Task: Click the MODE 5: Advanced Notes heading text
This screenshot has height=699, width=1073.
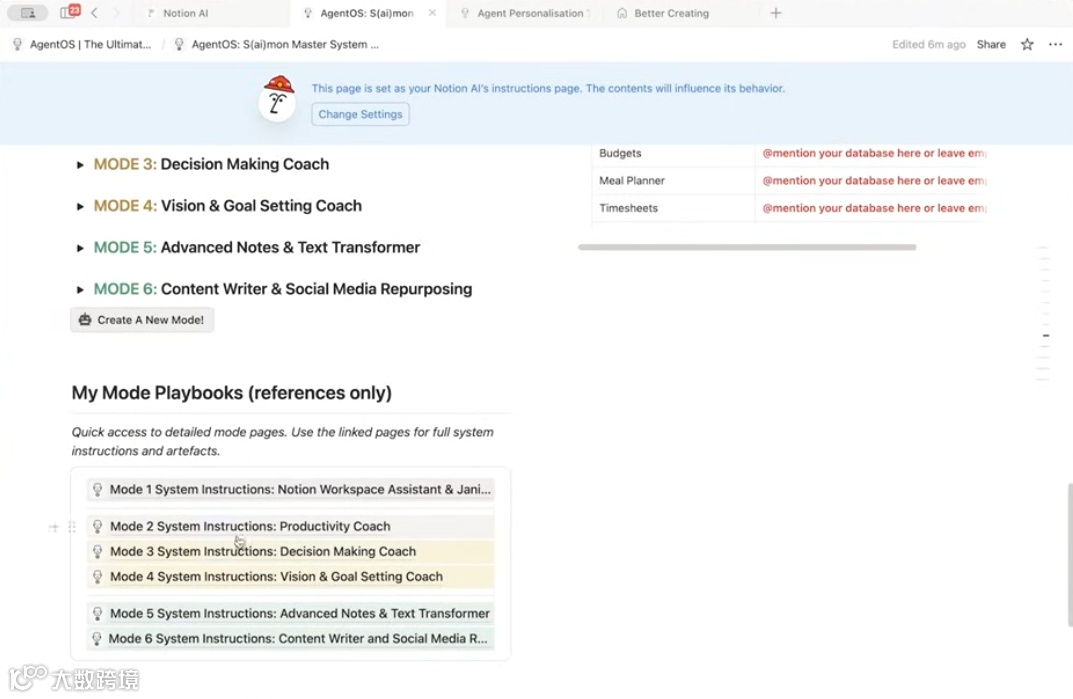Action: (257, 248)
